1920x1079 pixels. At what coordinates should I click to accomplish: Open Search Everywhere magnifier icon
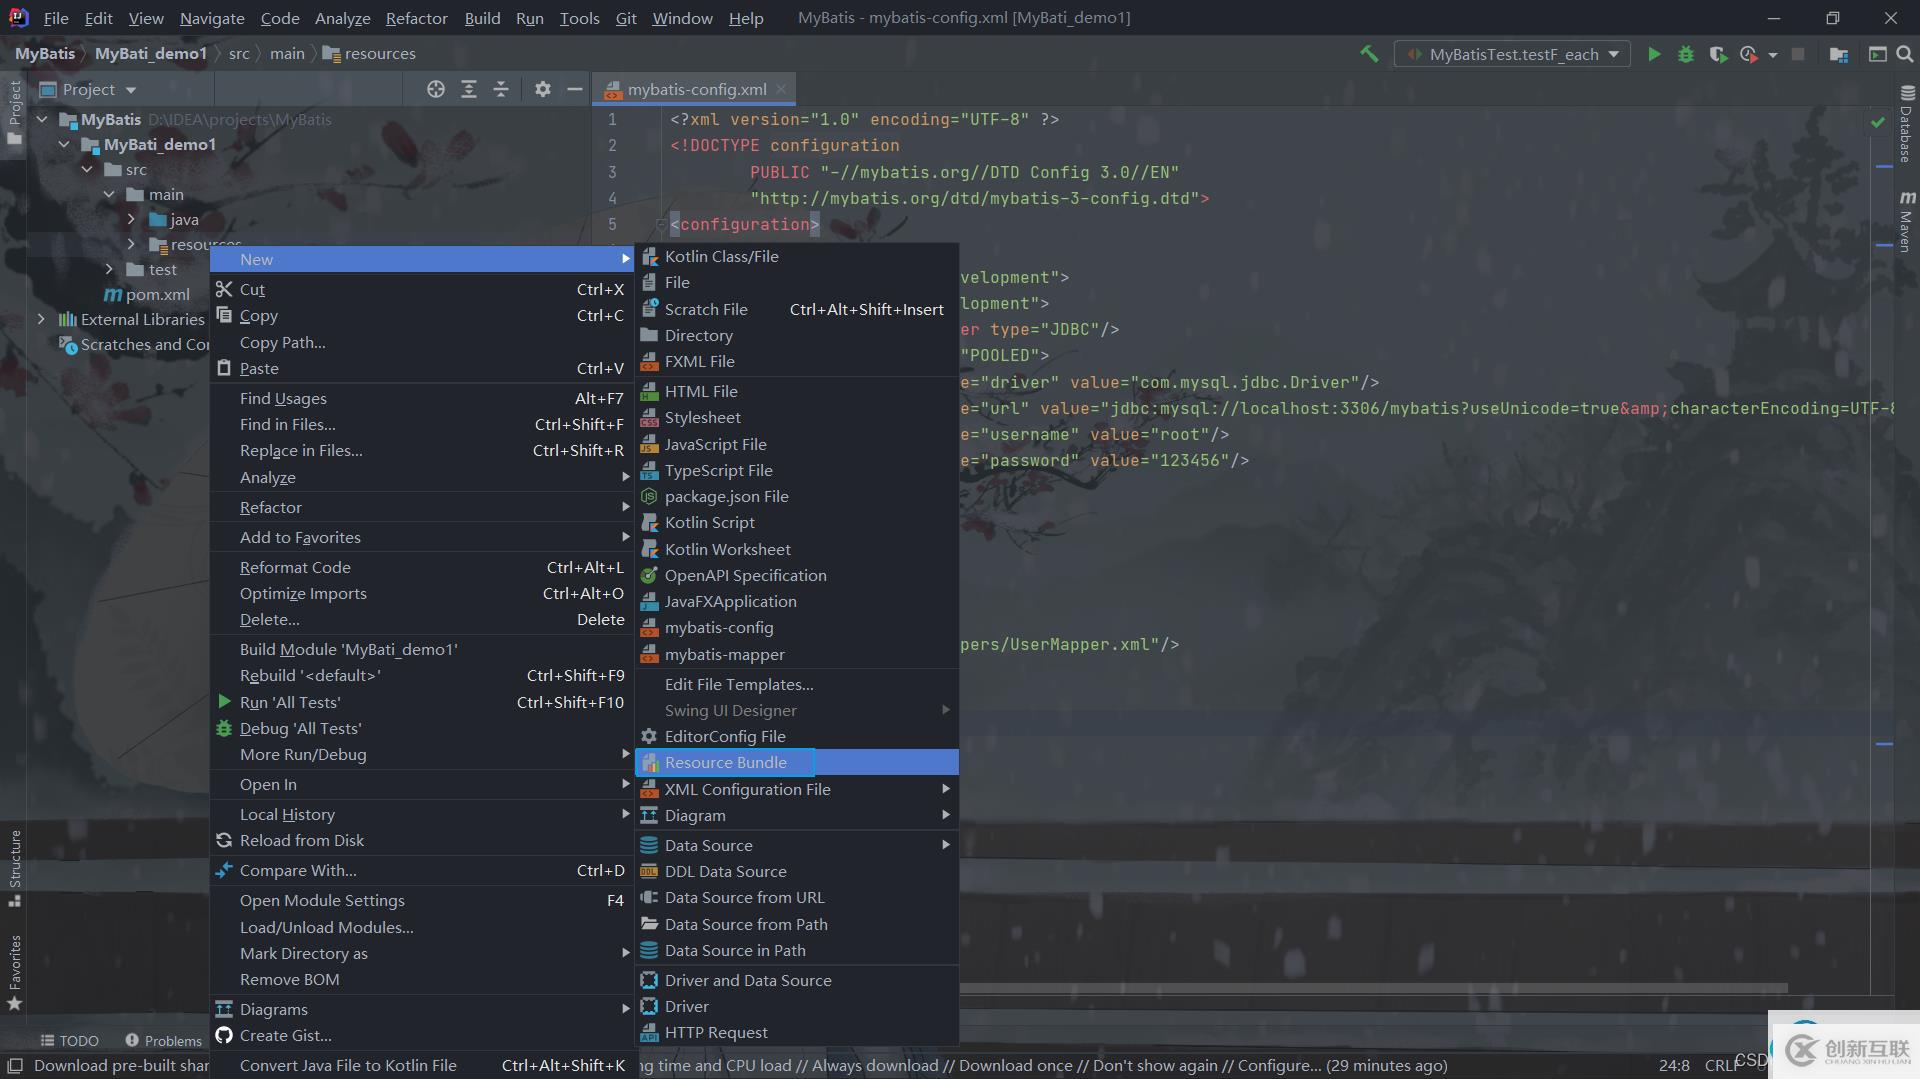coord(1905,54)
